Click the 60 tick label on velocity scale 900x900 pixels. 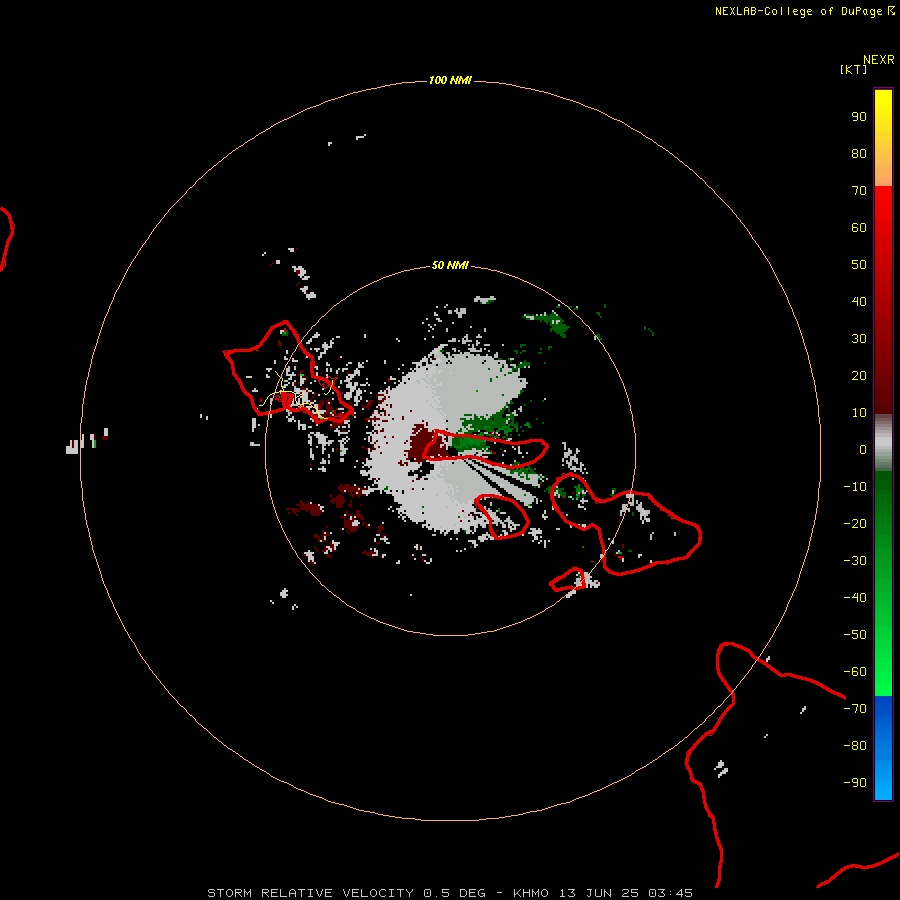coord(859,228)
